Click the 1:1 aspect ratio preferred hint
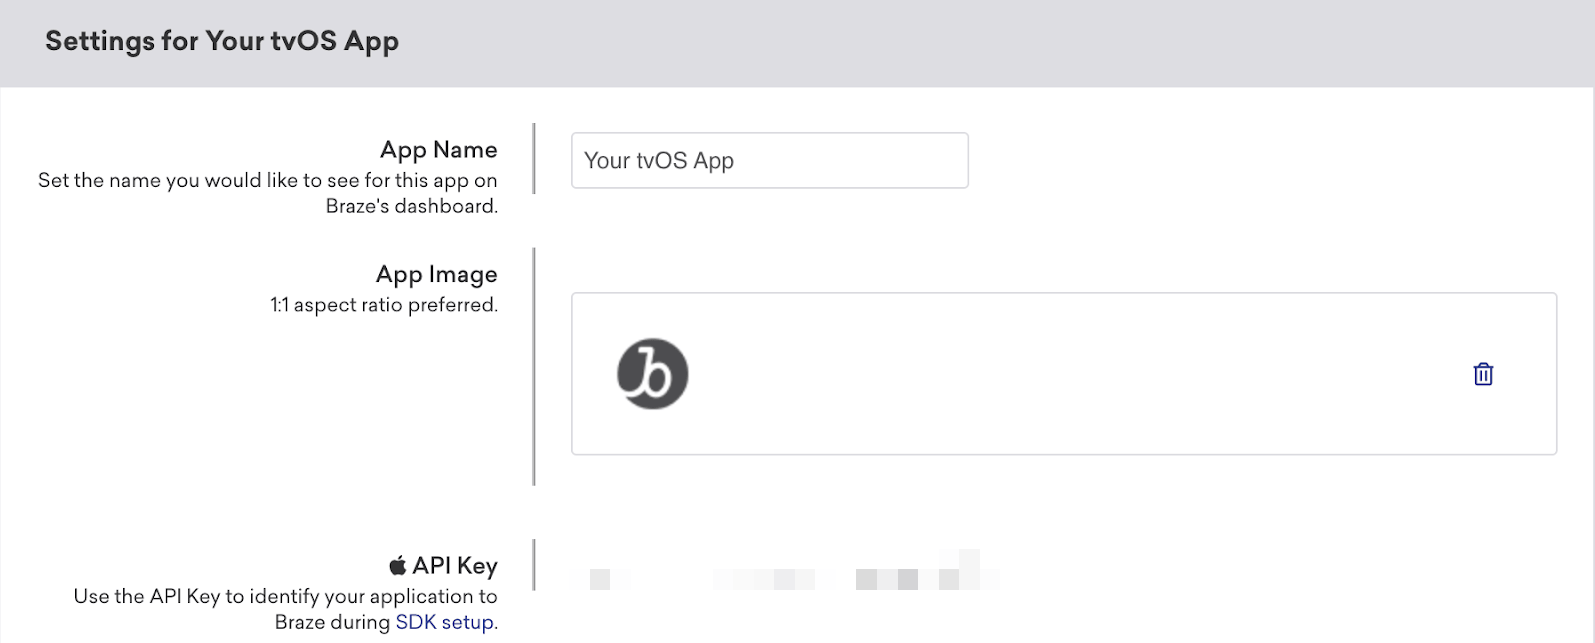Screen dimensions: 1595x643 [384, 305]
